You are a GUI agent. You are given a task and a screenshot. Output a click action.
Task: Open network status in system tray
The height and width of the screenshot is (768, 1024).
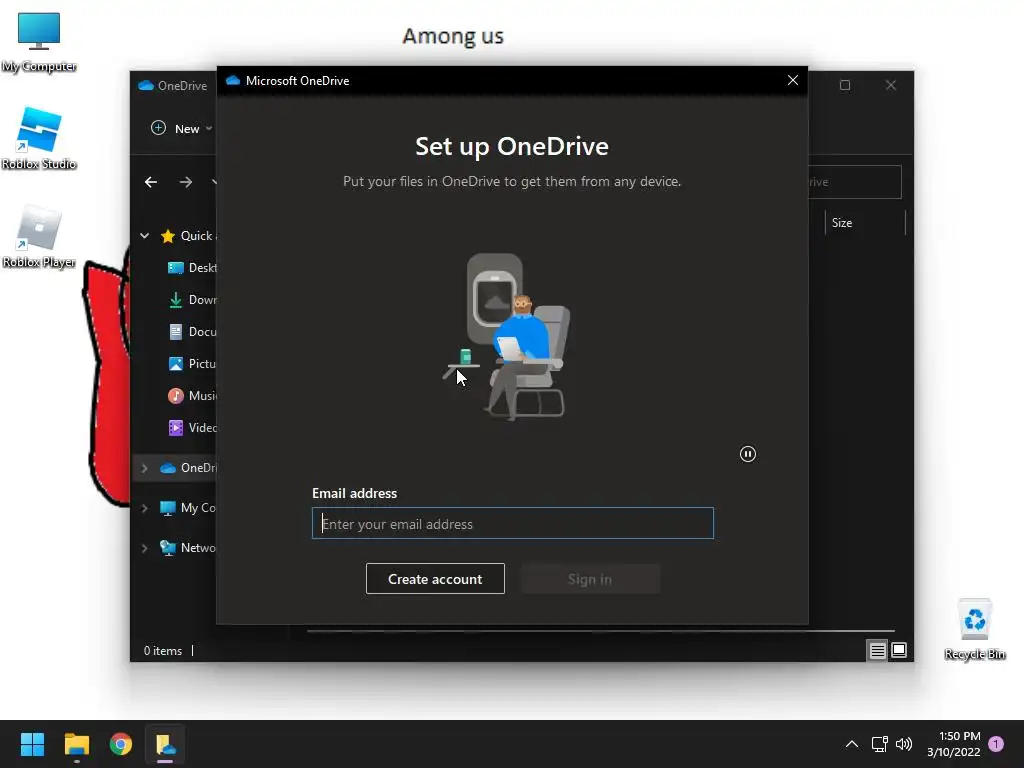pos(879,744)
